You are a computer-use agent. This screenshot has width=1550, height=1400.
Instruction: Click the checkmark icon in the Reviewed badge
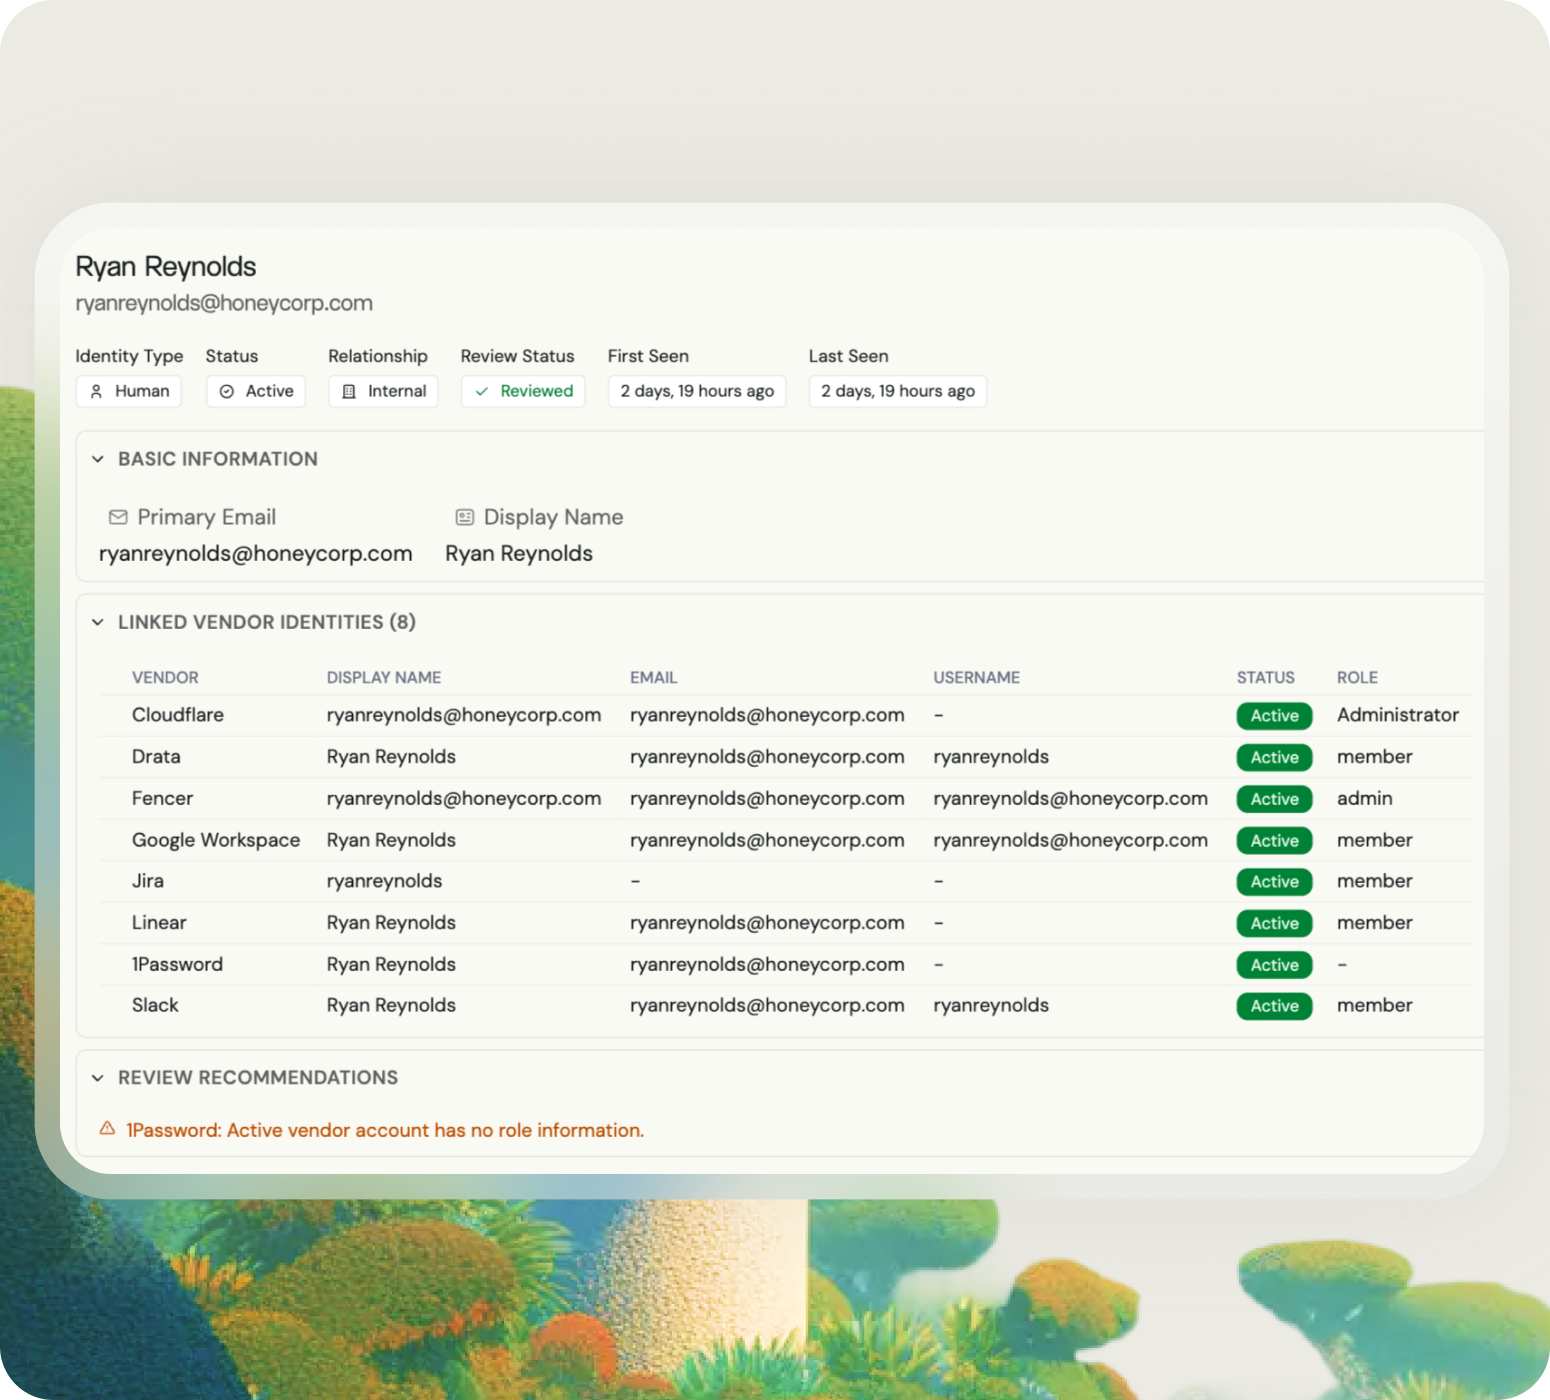pyautogui.click(x=482, y=392)
